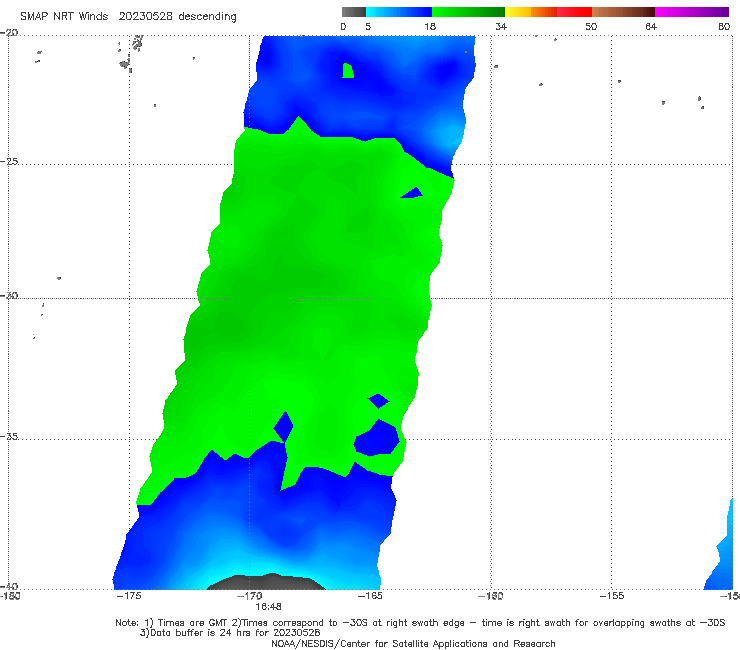Click the 'Data buffer is 24 hrs' note
The width and height of the screenshot is (740, 650).
click(230, 633)
